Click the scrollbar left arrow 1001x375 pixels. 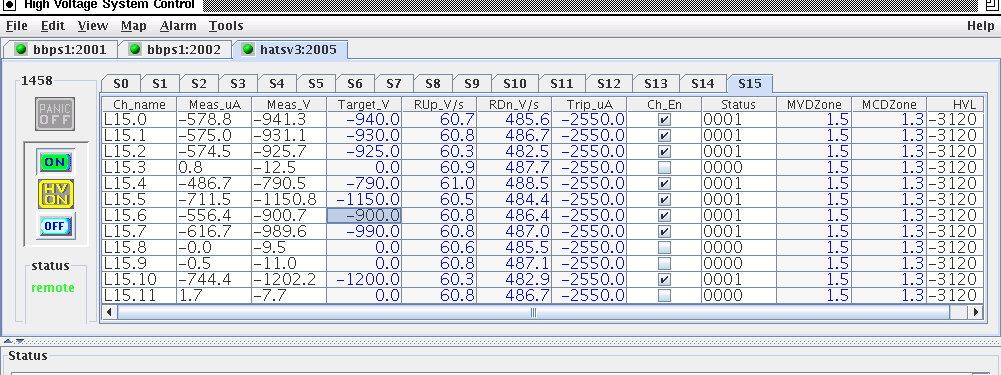(x=109, y=312)
